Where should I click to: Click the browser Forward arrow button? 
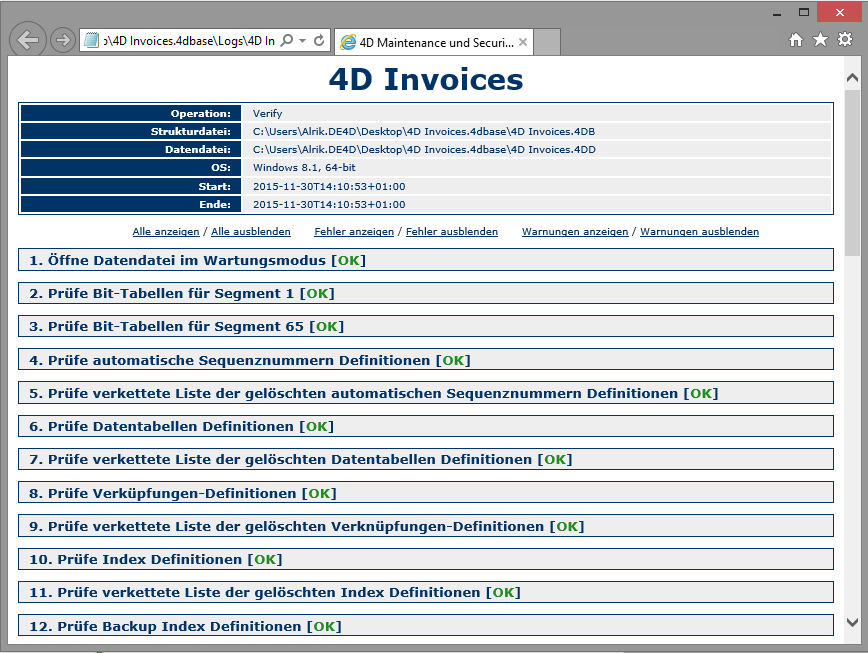62,40
